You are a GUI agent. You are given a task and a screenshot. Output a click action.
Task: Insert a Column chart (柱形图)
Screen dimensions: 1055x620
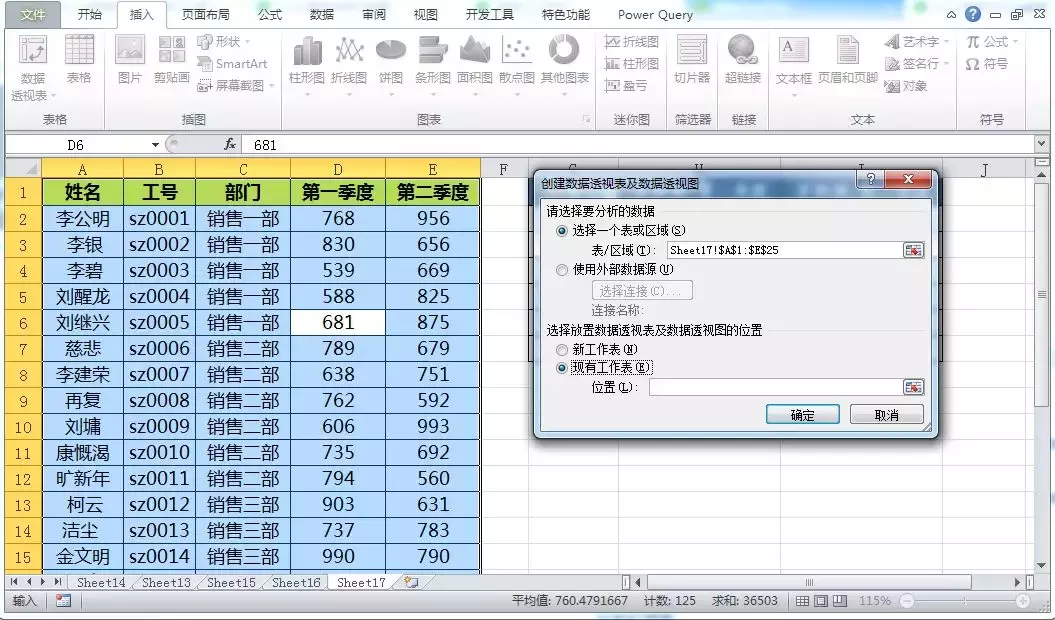[x=307, y=66]
